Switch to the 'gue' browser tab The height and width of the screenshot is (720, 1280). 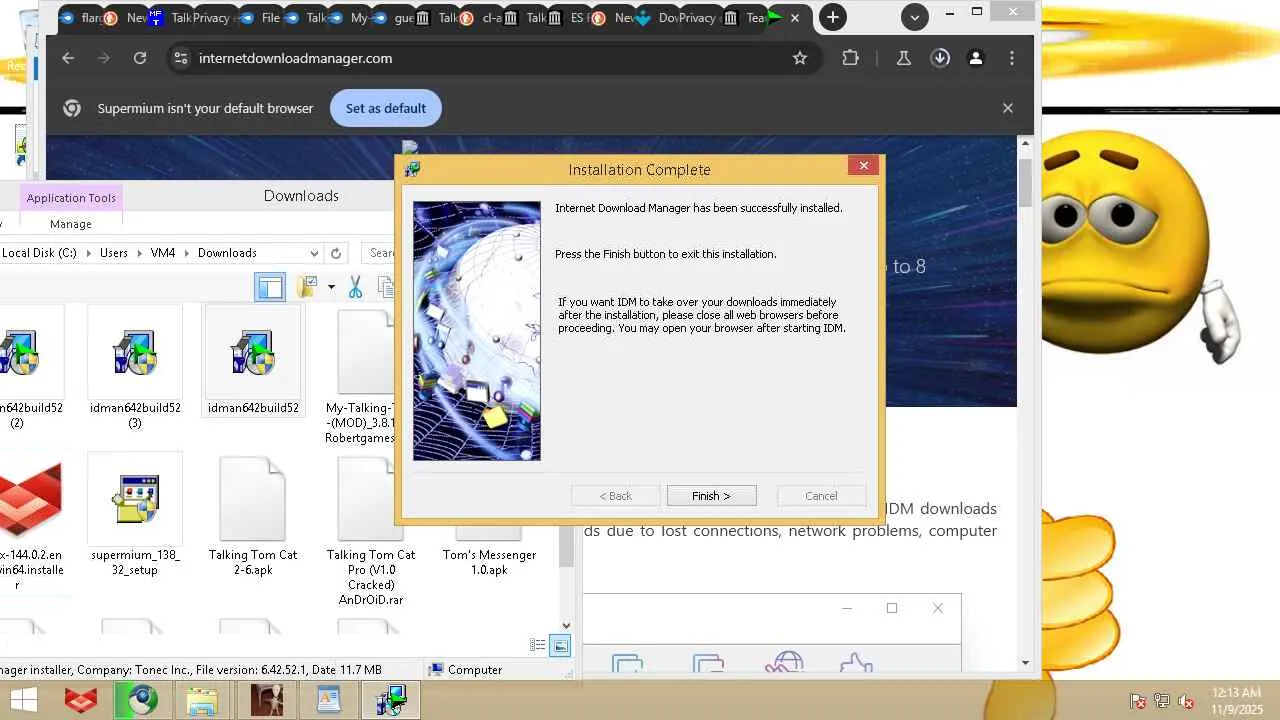tap(396, 18)
